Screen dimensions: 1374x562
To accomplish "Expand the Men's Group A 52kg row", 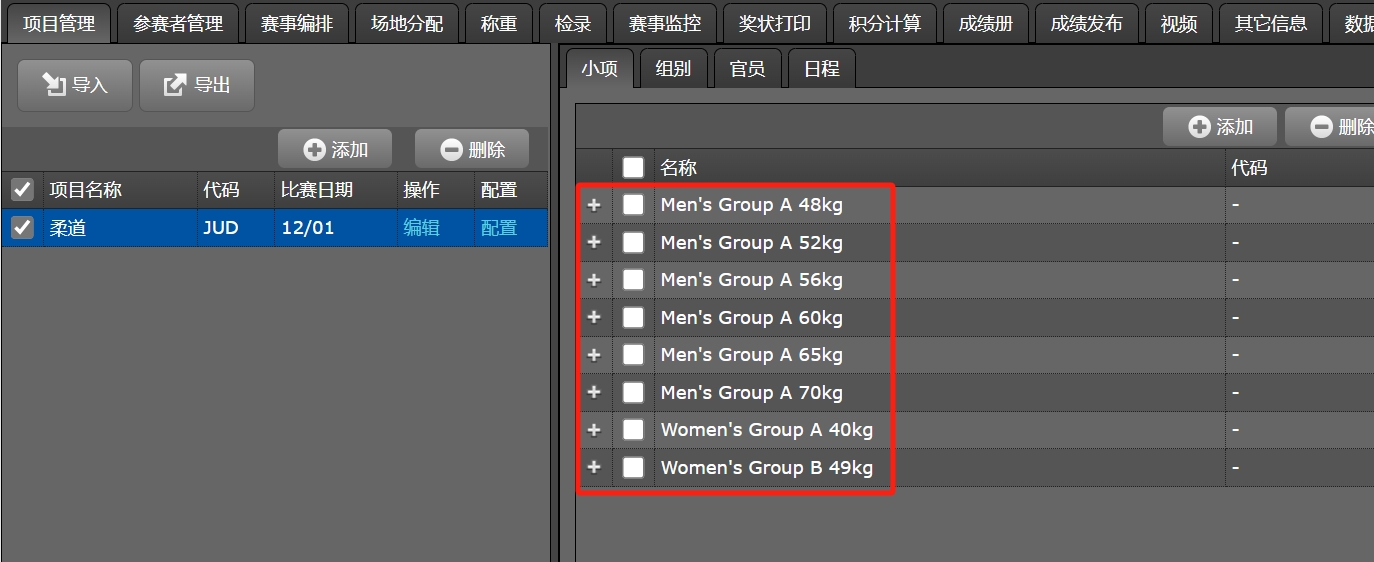I will point(594,243).
